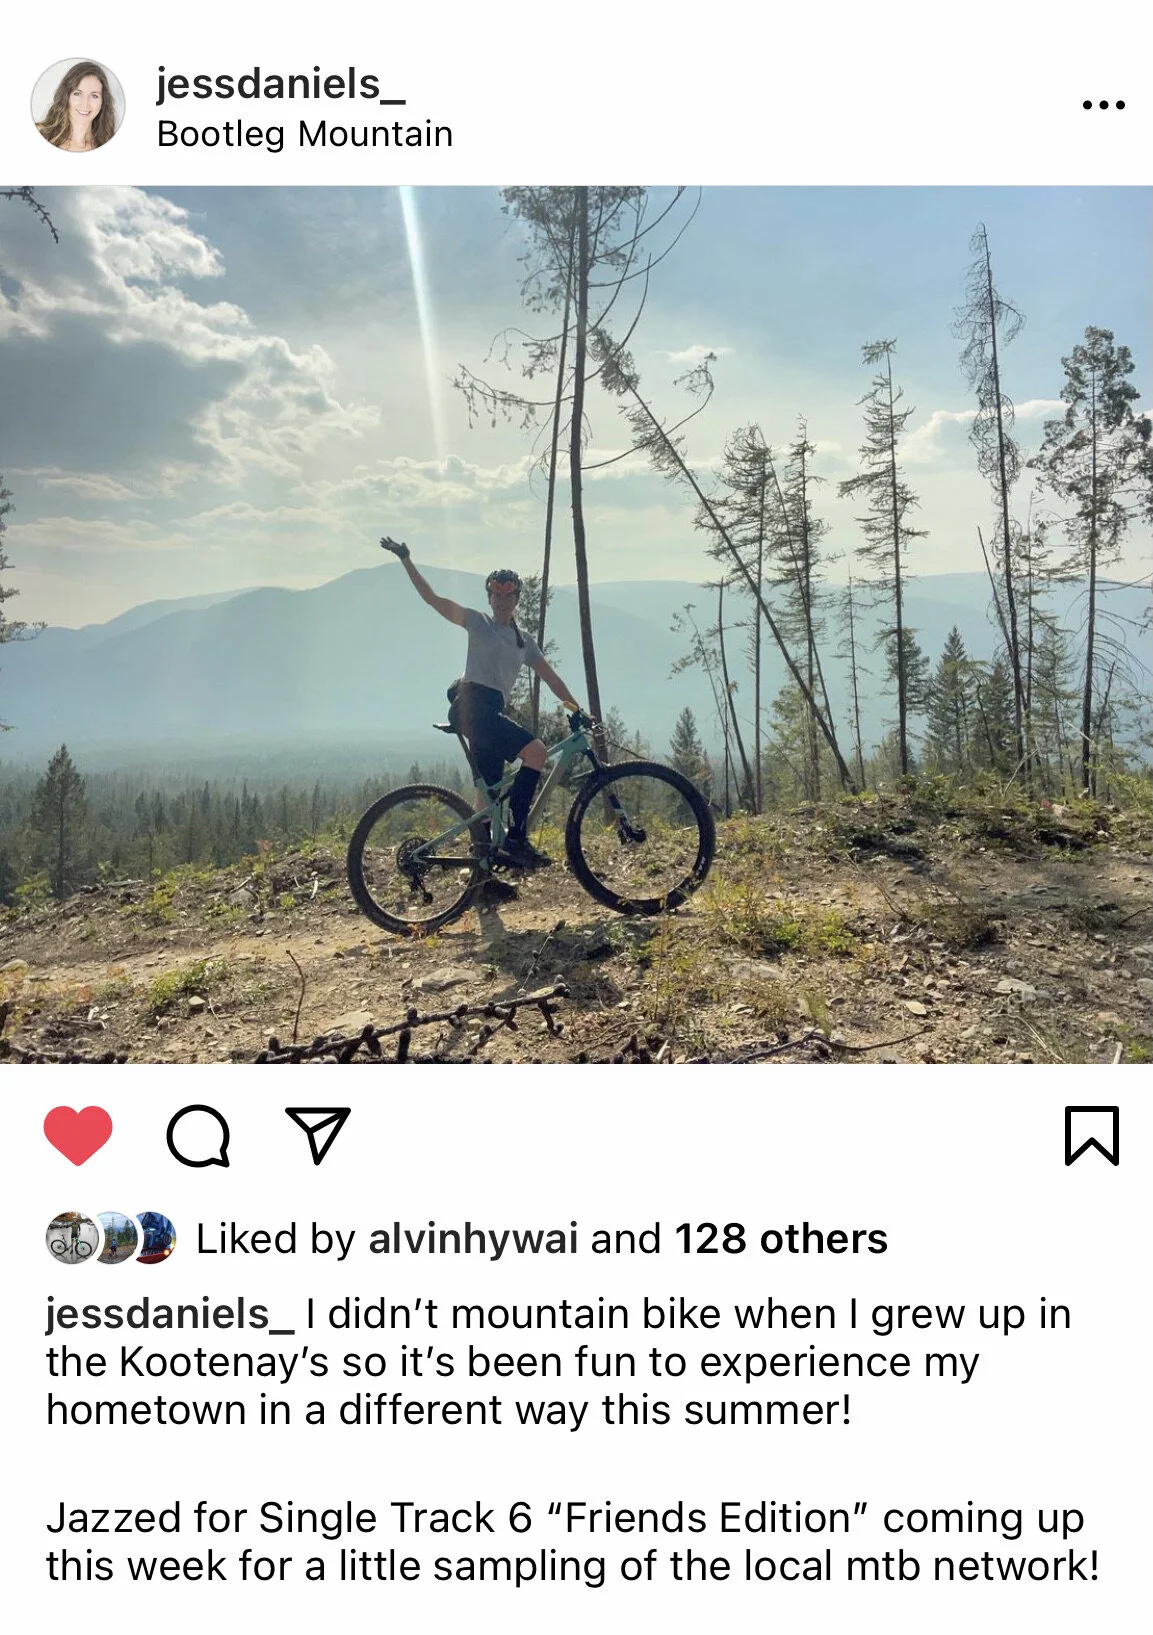The height and width of the screenshot is (1635, 1153).
Task: Open comments with the speech bubble icon
Action: pyautogui.click(x=198, y=1136)
